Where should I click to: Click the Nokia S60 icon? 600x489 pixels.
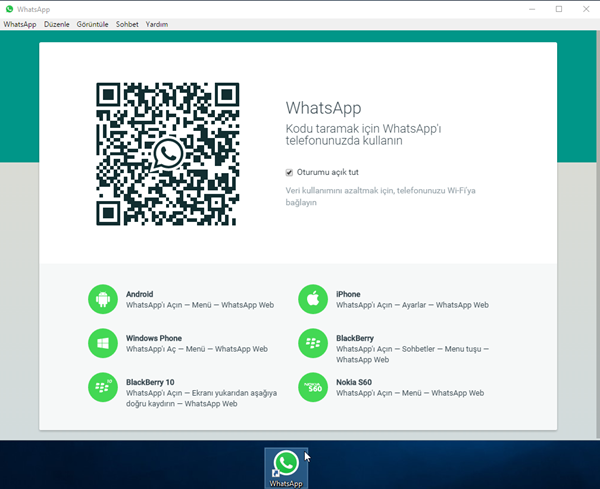coord(313,387)
